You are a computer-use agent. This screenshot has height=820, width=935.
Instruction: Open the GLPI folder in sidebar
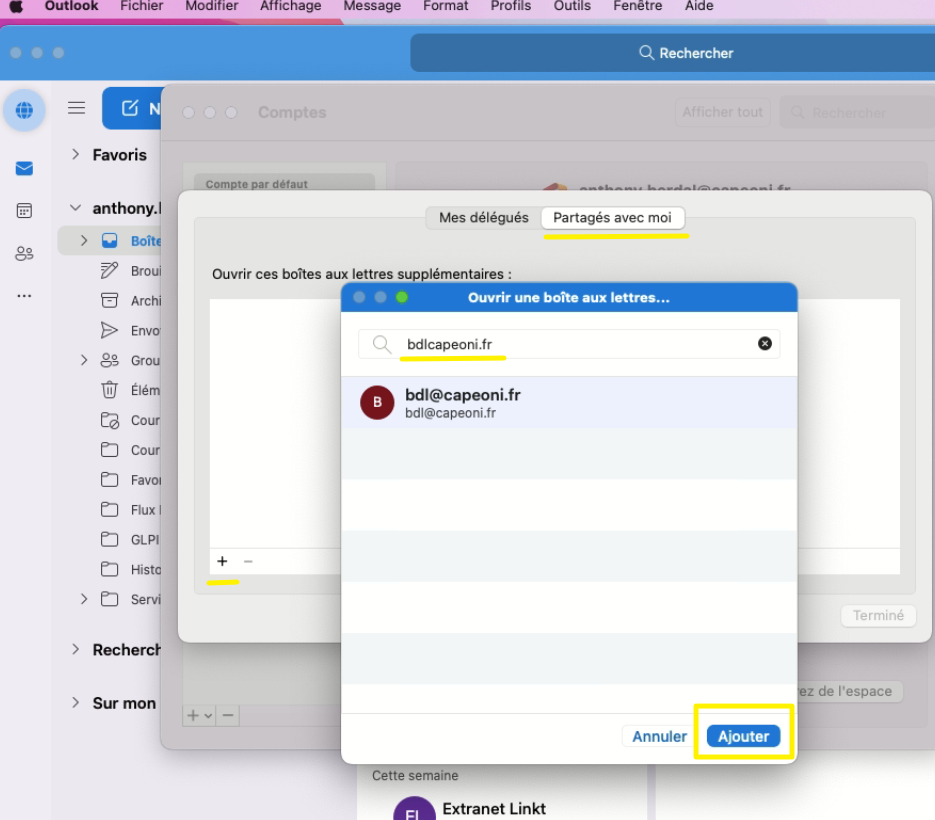[x=131, y=539]
